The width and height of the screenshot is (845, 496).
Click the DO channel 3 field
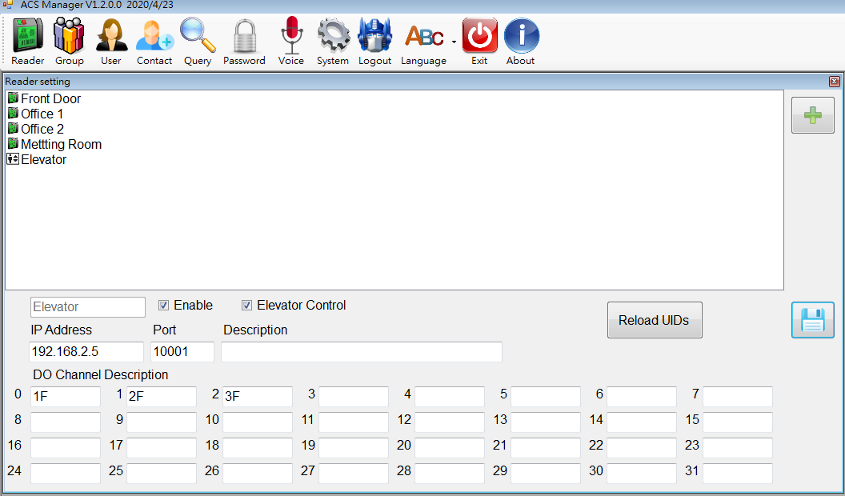click(x=353, y=396)
